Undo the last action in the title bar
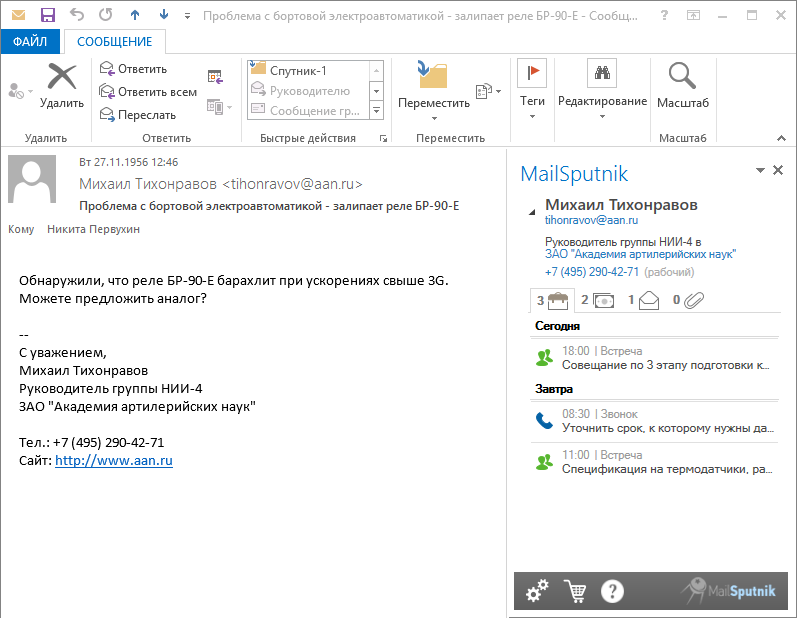 coord(77,15)
